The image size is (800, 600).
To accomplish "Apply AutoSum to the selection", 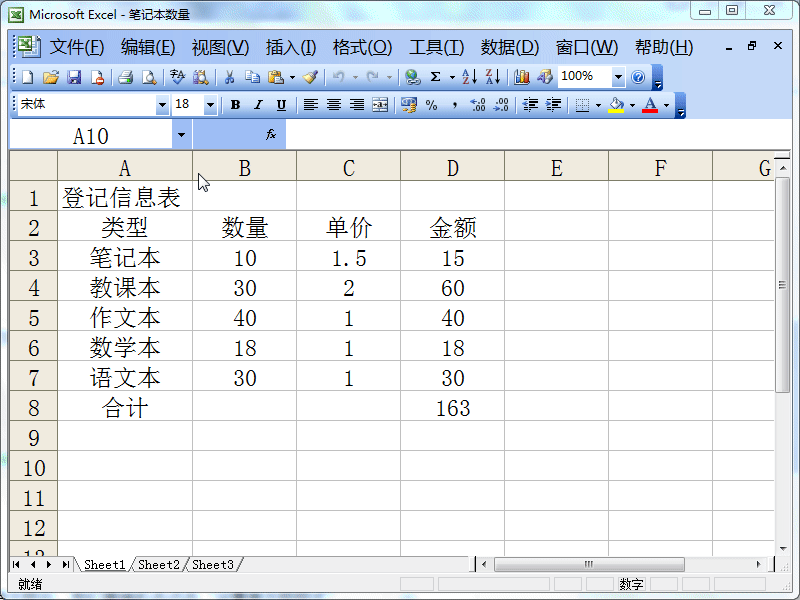I will tap(435, 77).
